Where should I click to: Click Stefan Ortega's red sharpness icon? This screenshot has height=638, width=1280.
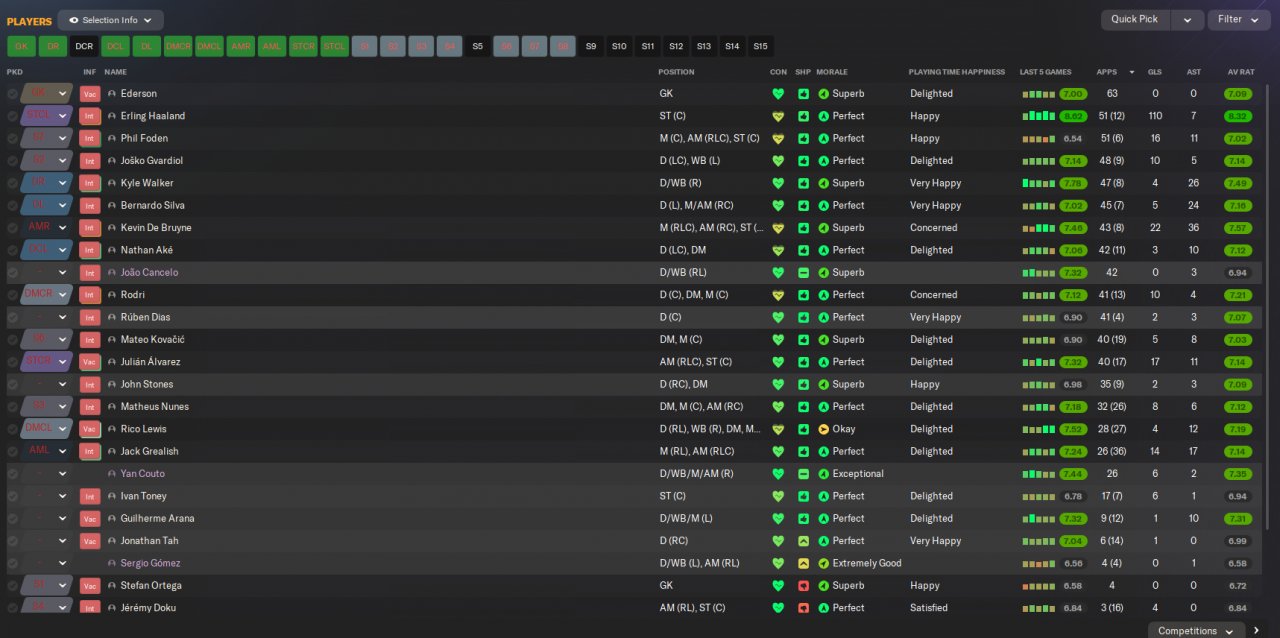[x=803, y=586]
